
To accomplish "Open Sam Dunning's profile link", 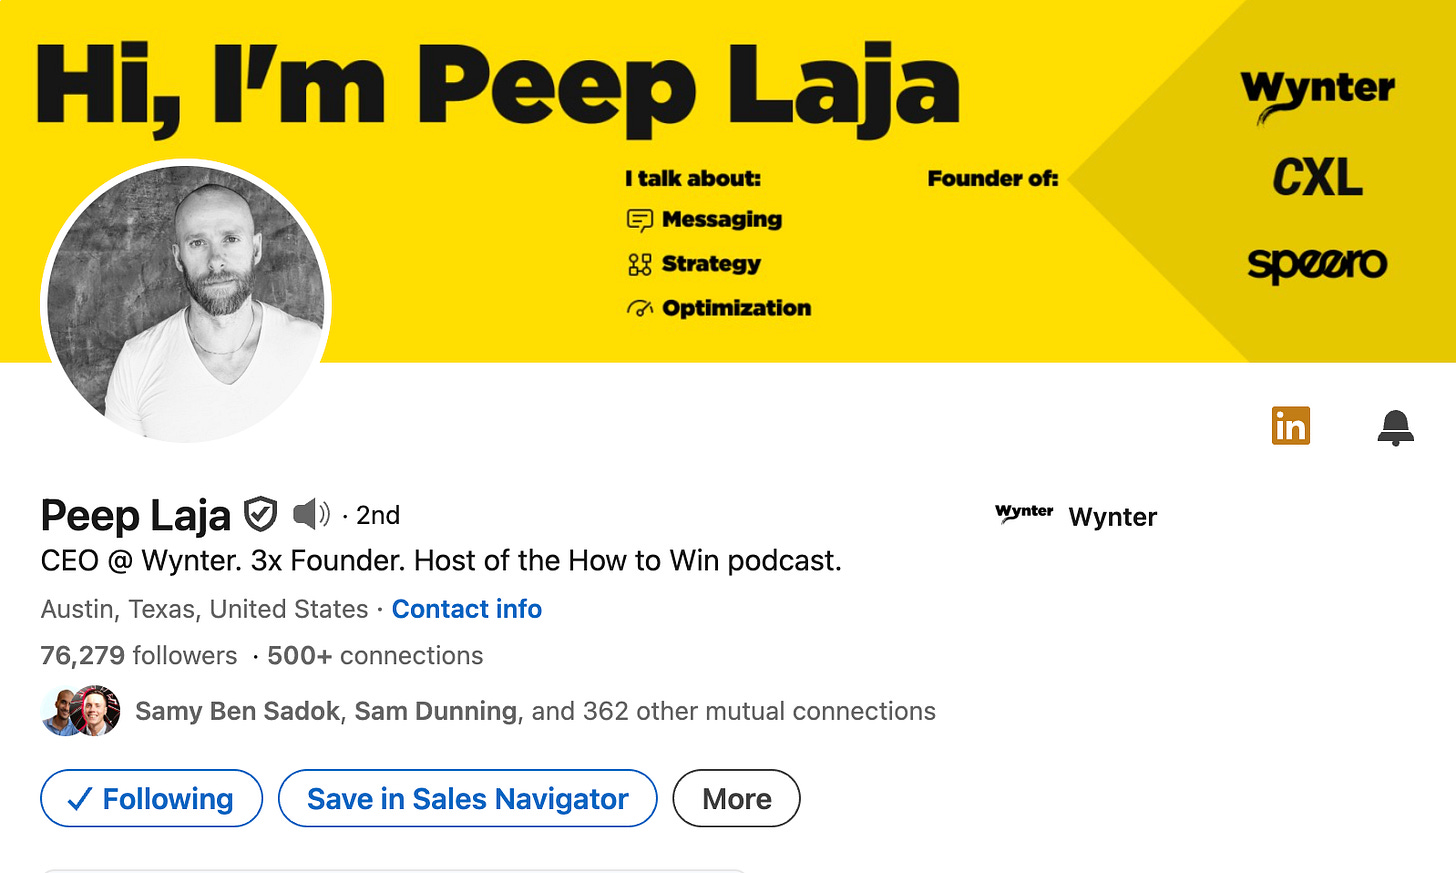I will click(x=434, y=711).
